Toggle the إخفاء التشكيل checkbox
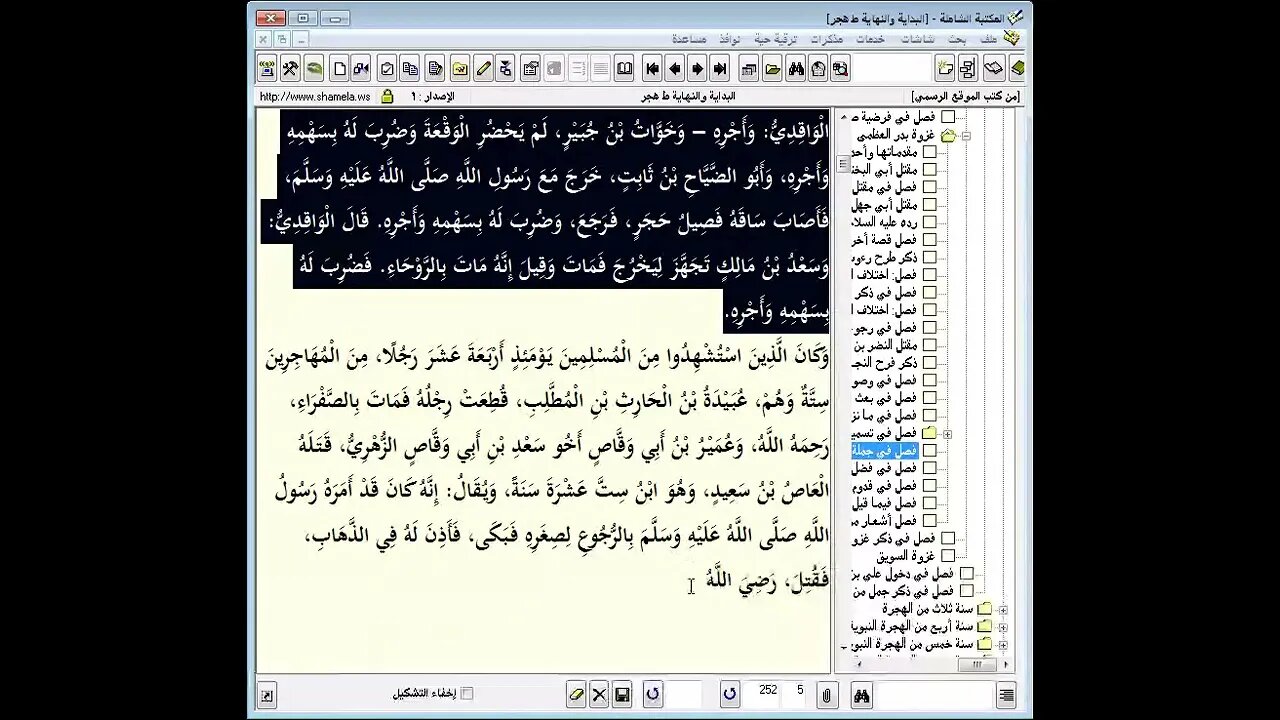 pyautogui.click(x=466, y=694)
